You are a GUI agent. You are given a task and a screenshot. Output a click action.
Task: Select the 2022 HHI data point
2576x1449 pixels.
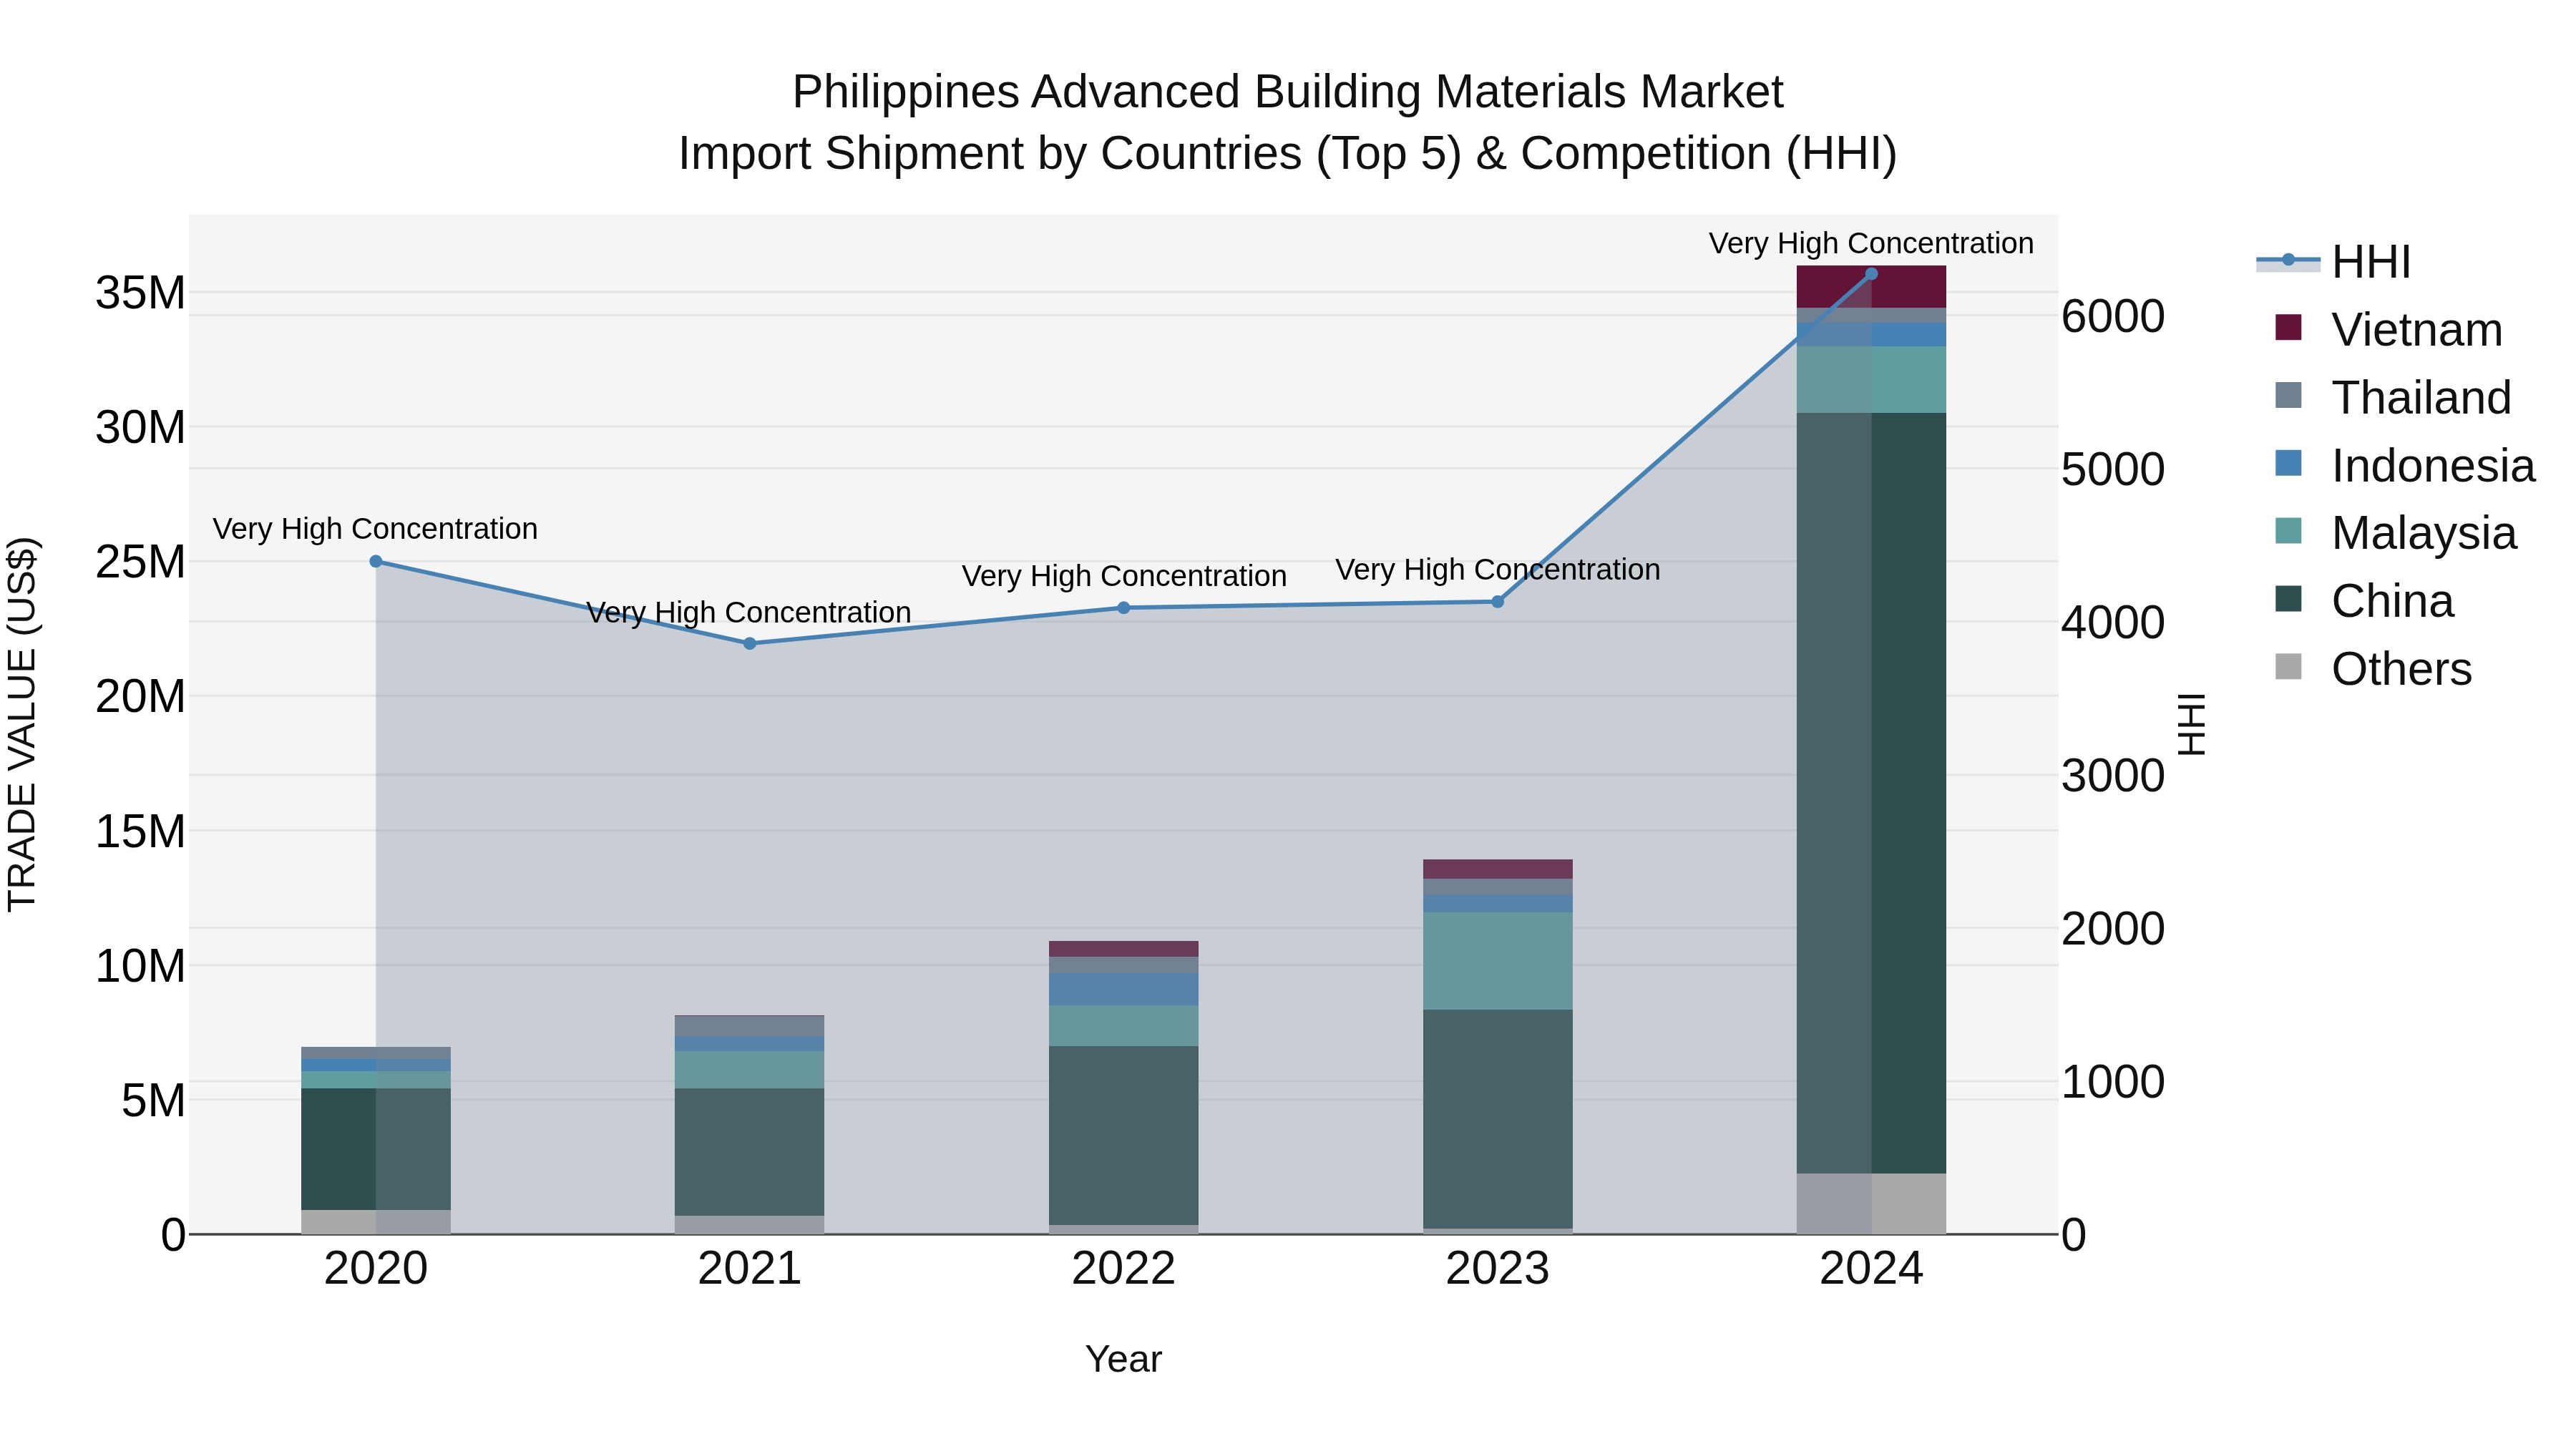click(1123, 608)
